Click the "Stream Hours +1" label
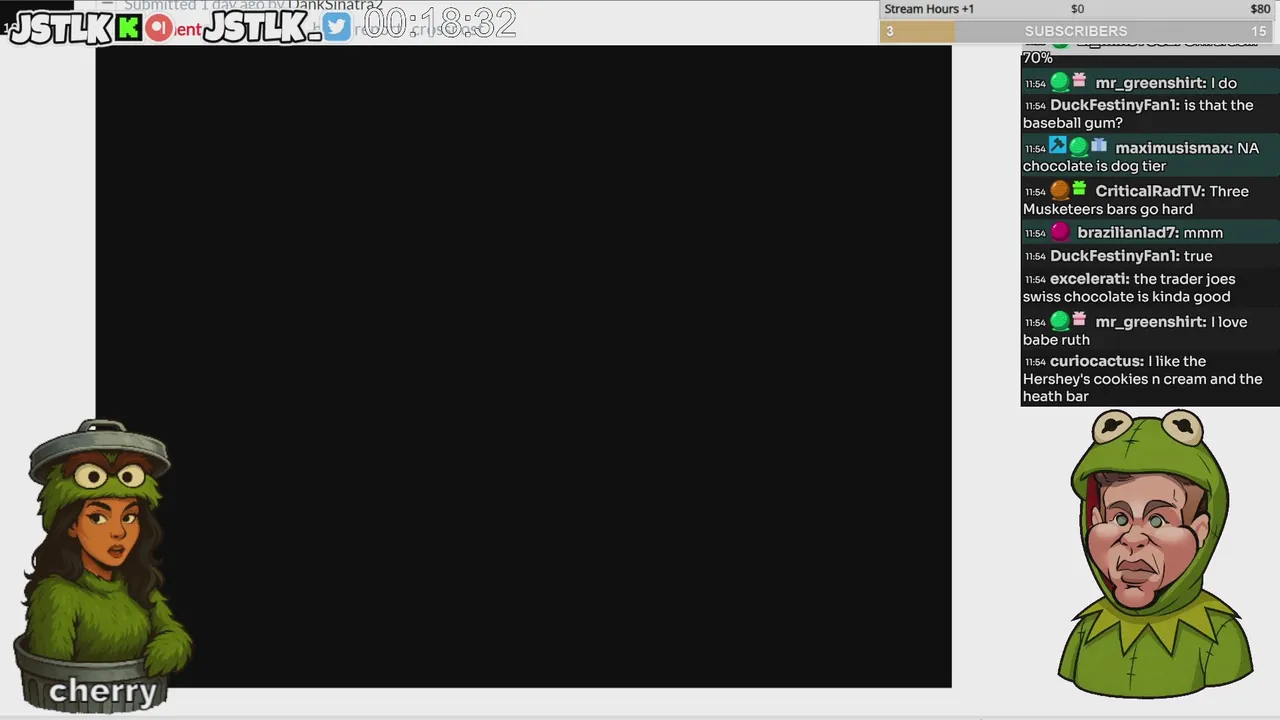1280x720 pixels. [x=929, y=9]
